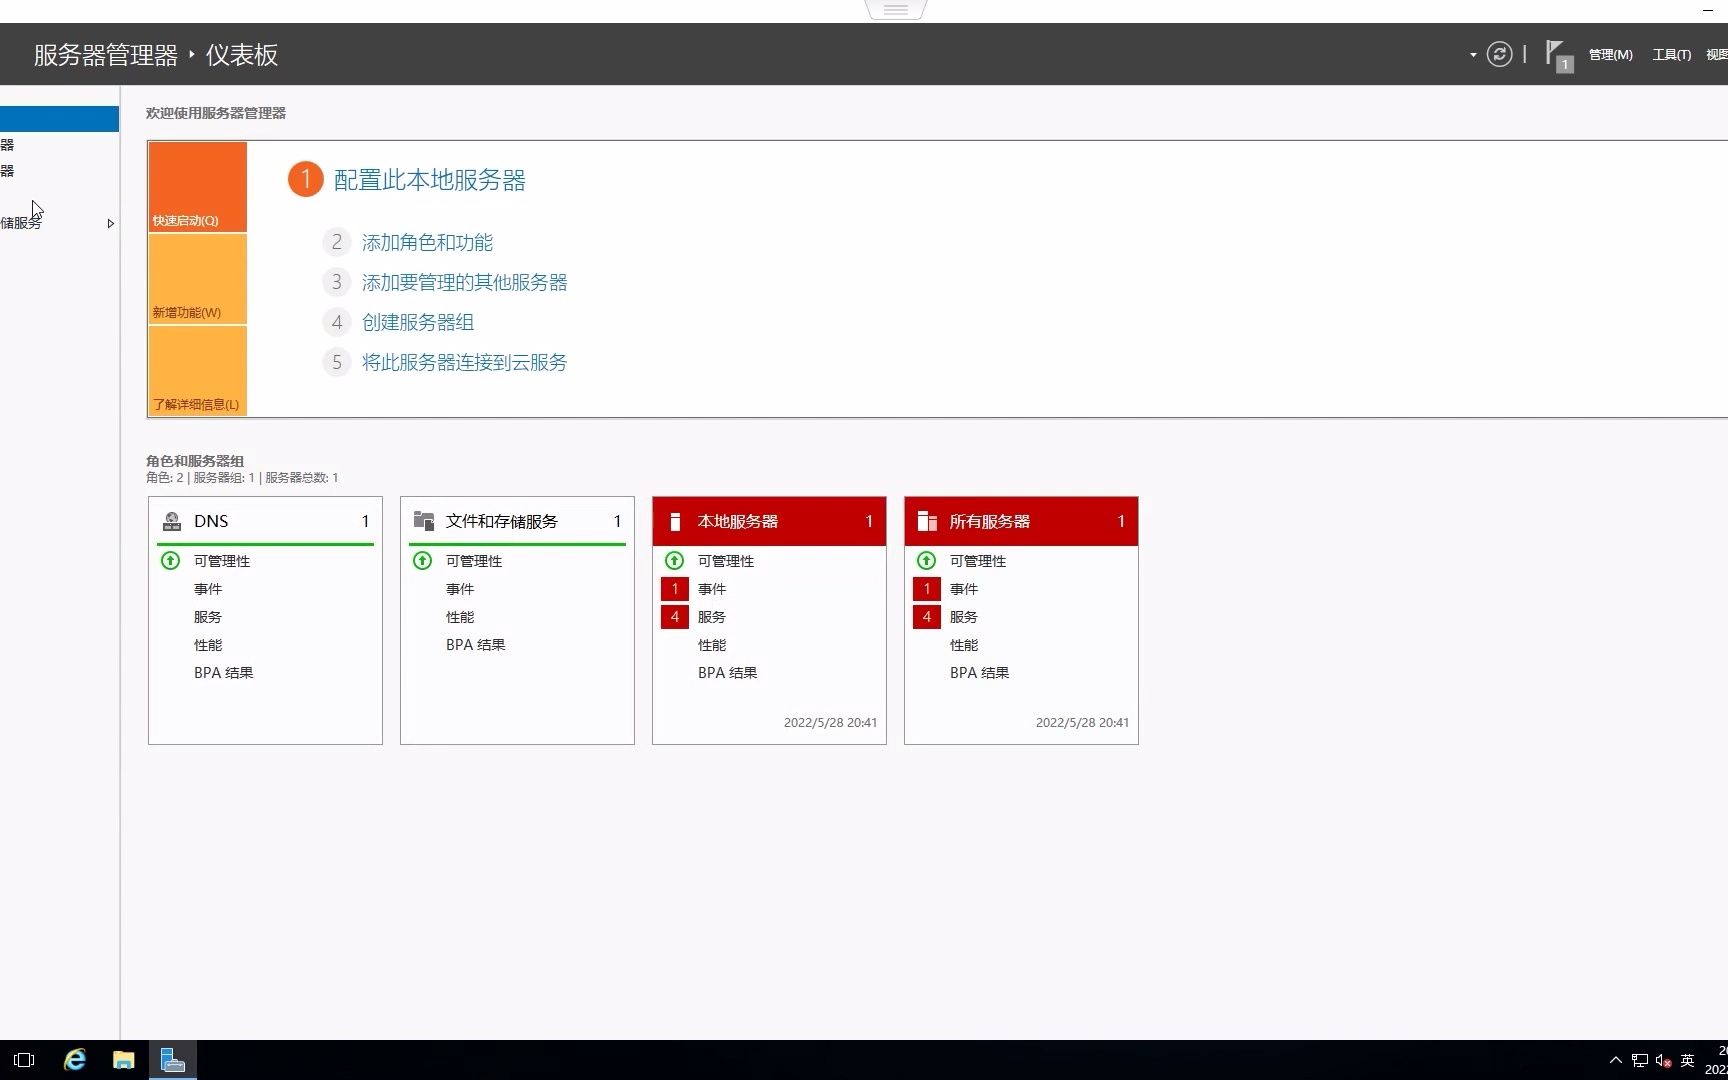The width and height of the screenshot is (1728, 1080).
Task: Click 所有服务器 服务 red badge 4
Action: click(927, 617)
